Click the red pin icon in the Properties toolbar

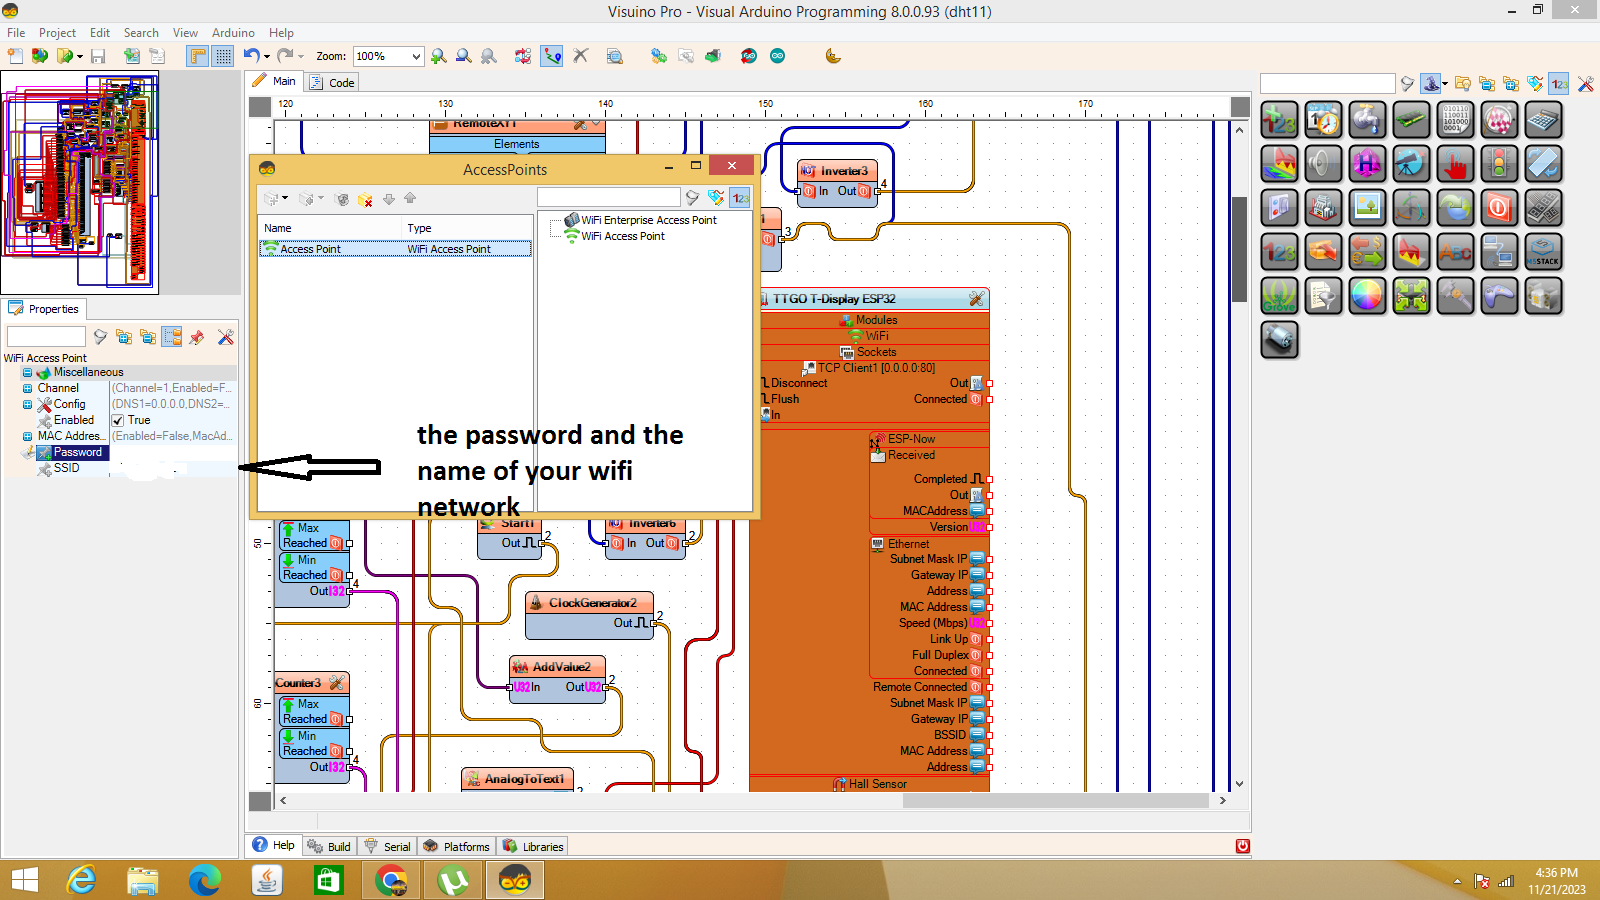click(197, 337)
